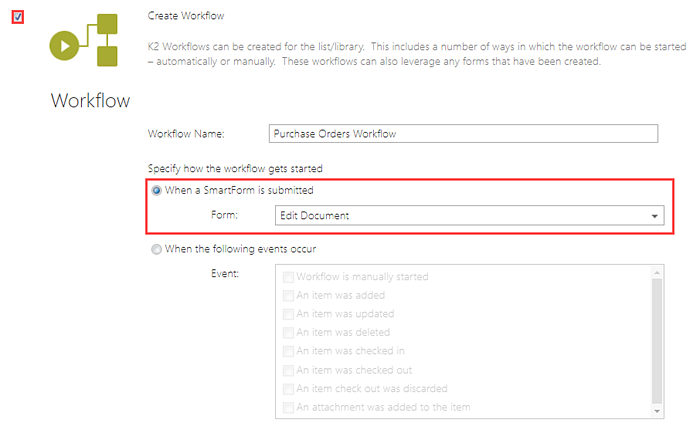The width and height of the screenshot is (700, 433).
Task: Check 'Workflow is manually started' event
Action: tap(289, 277)
